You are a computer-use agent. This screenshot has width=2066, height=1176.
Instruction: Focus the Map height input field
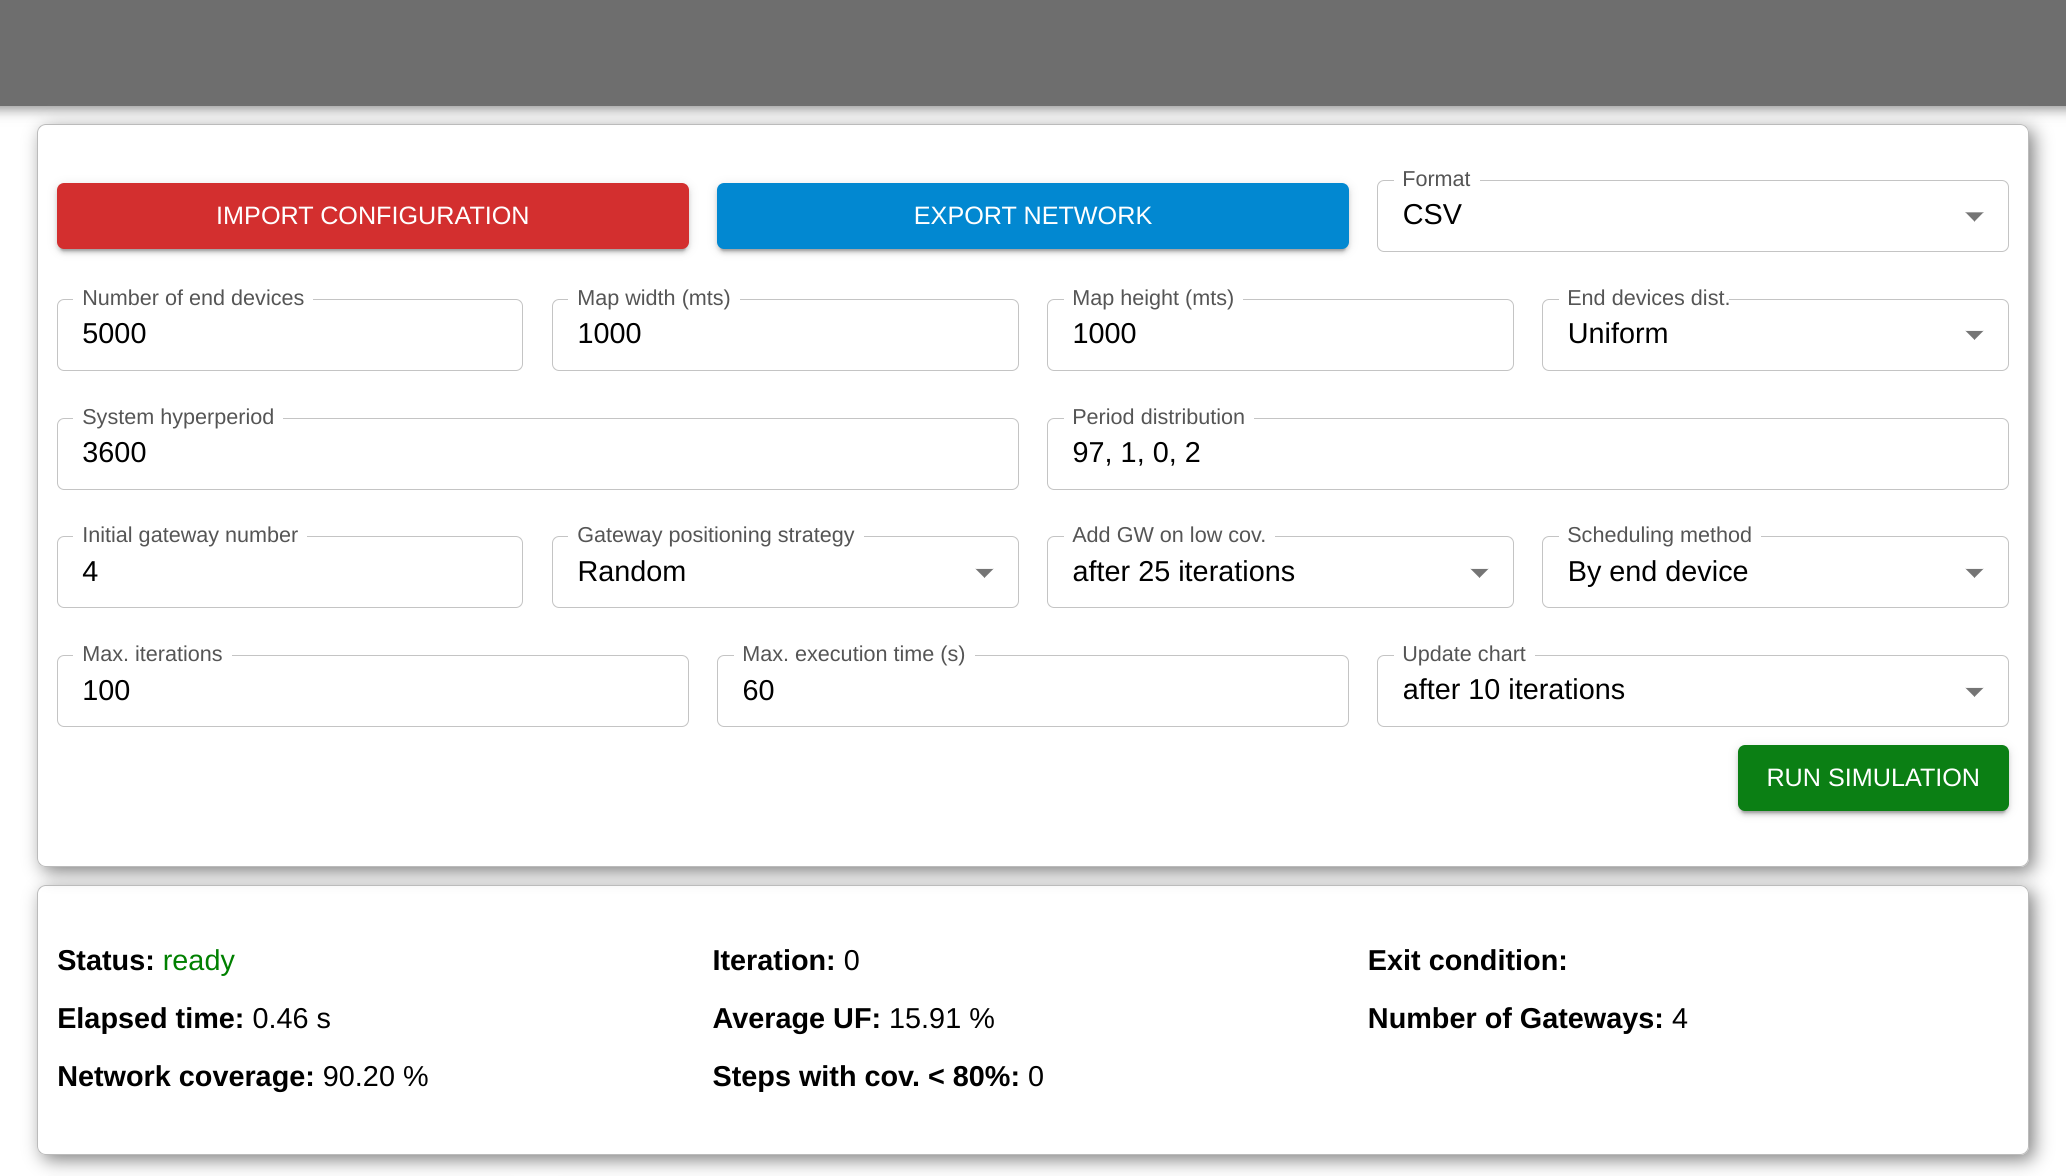pos(1278,335)
